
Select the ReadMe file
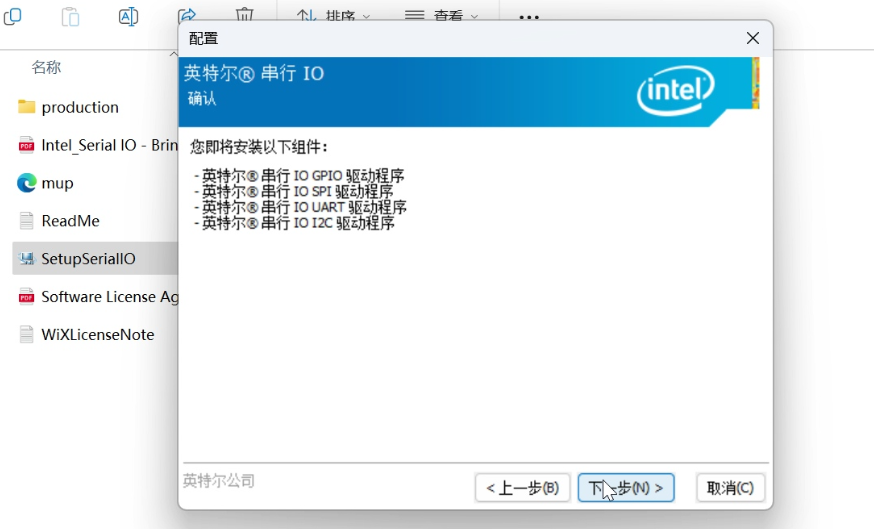point(70,221)
